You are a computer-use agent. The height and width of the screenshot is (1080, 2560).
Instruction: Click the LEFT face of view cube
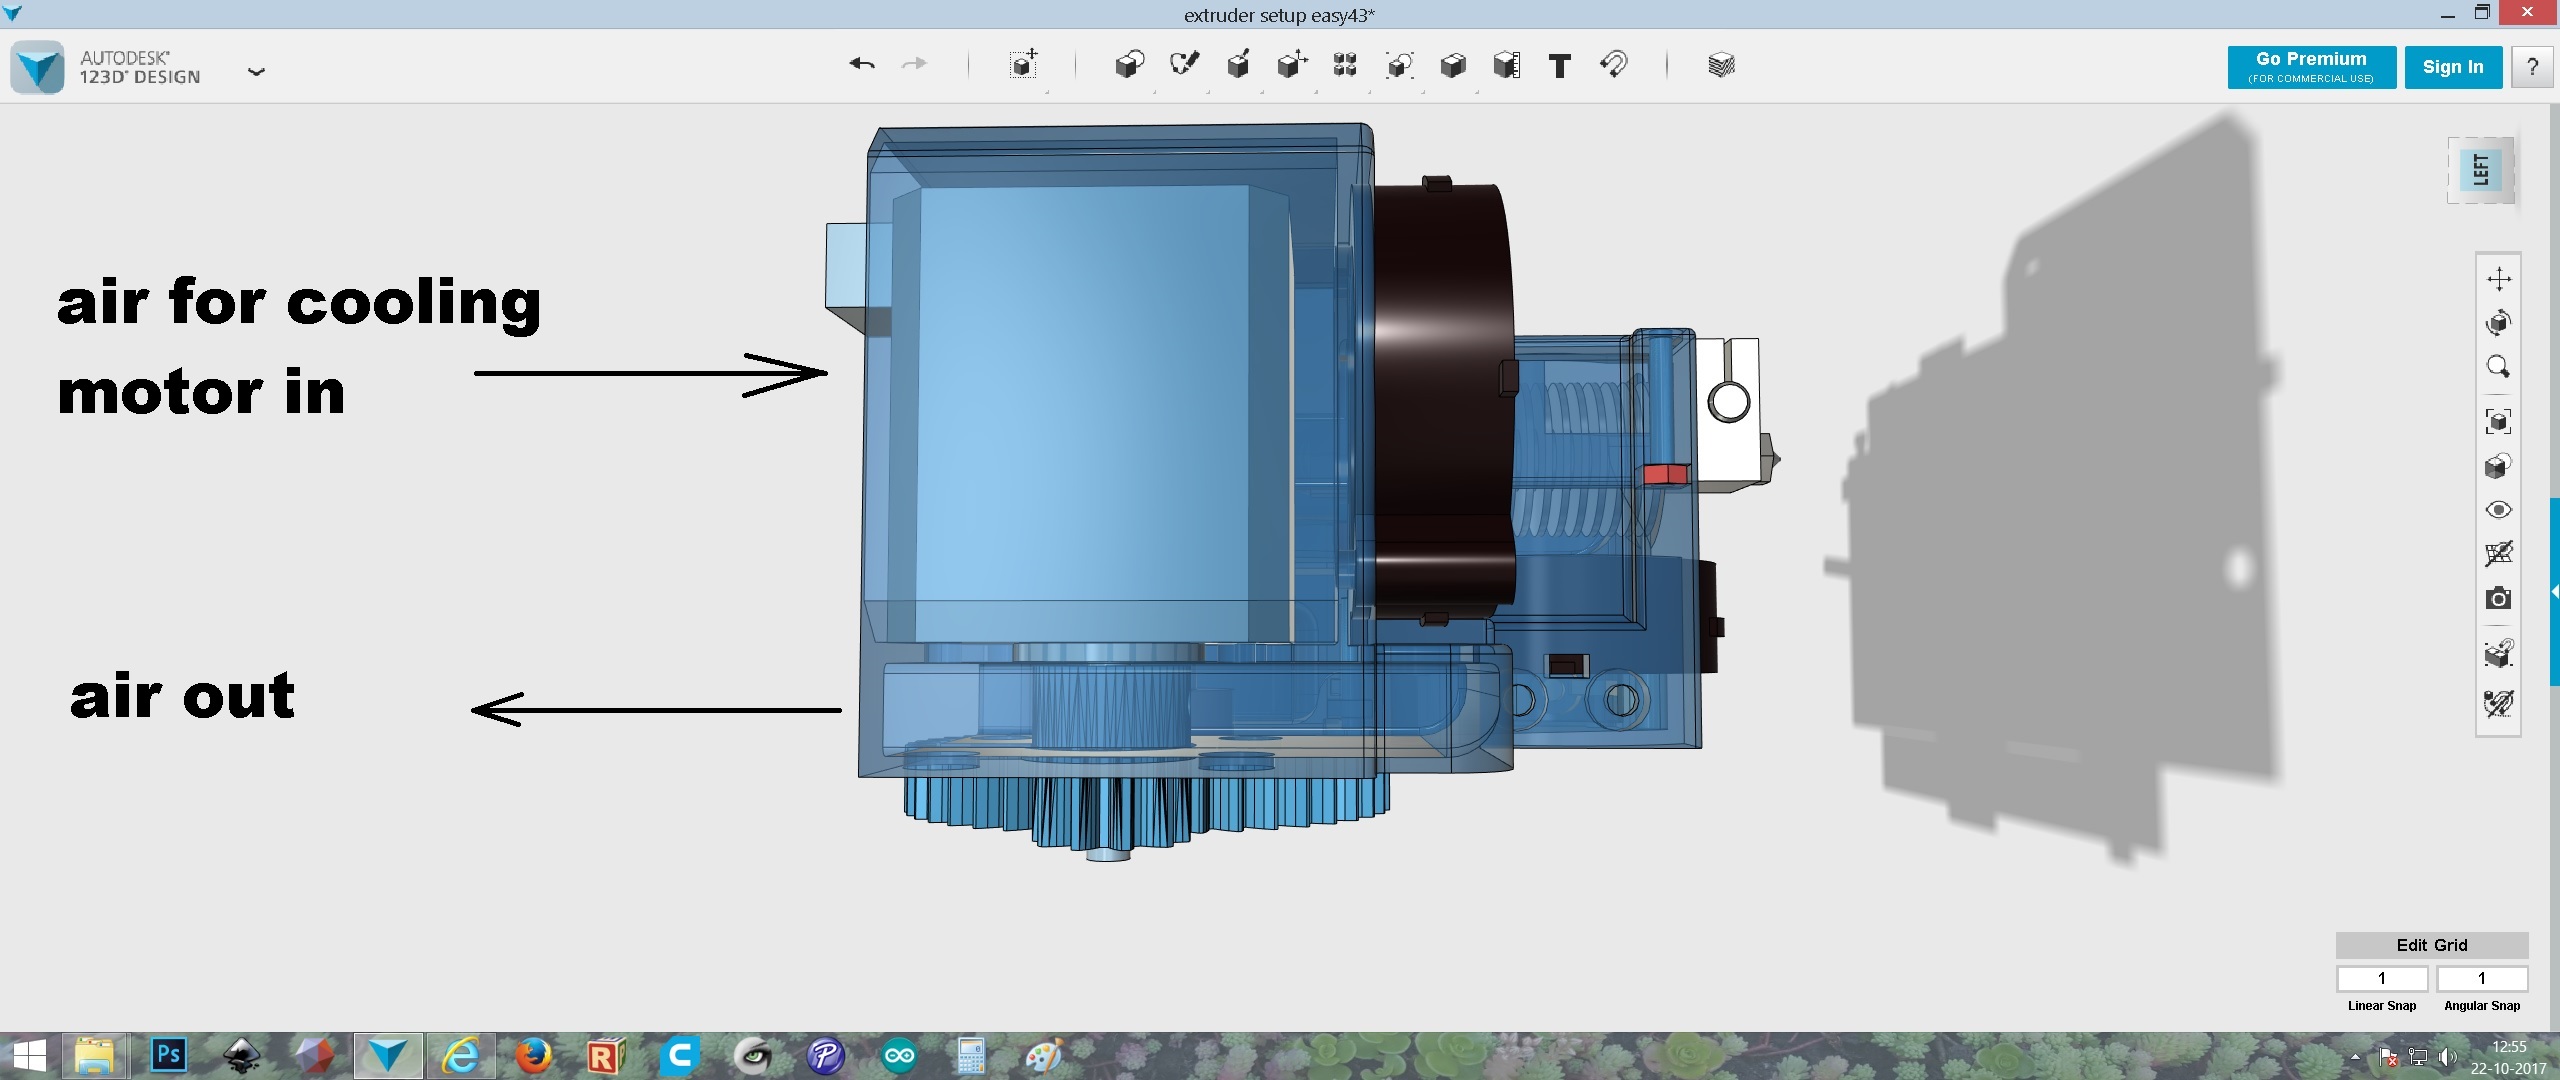(x=2481, y=170)
